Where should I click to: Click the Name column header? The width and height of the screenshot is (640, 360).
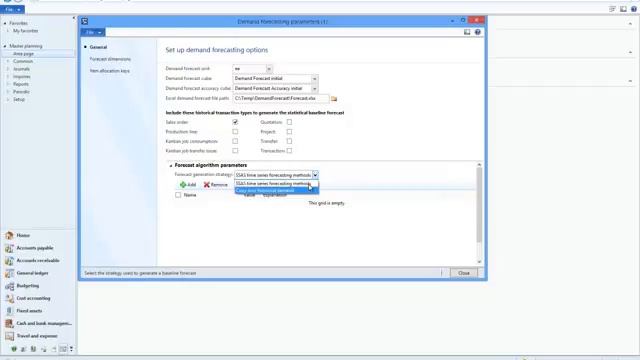pyautogui.click(x=190, y=195)
